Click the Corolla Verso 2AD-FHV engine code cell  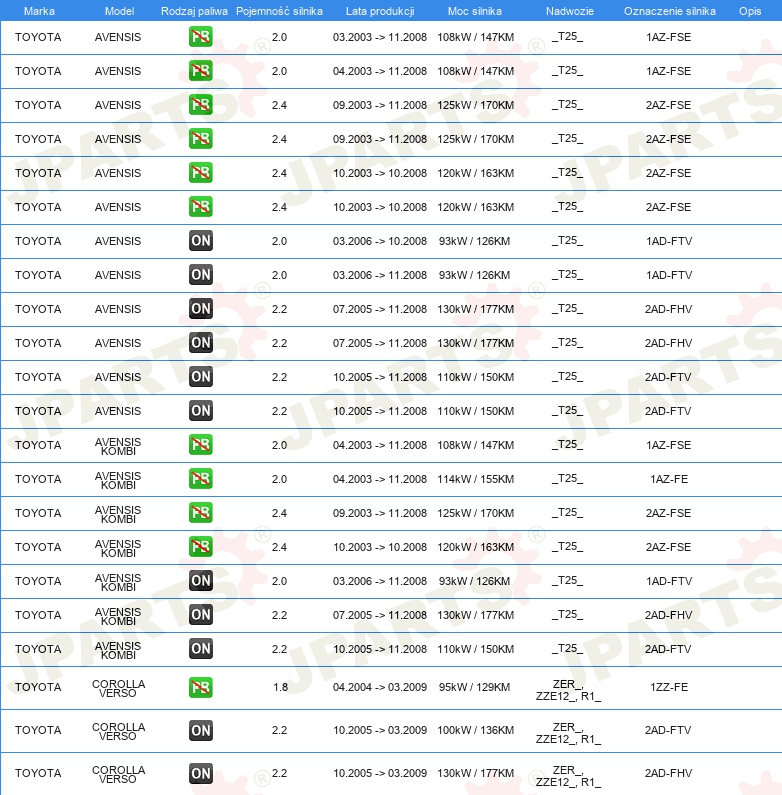coord(668,773)
